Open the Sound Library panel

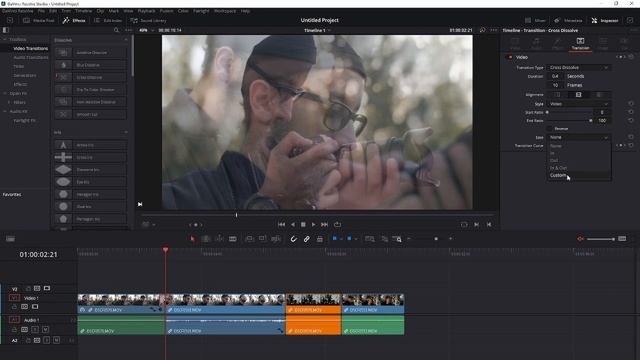149,20
